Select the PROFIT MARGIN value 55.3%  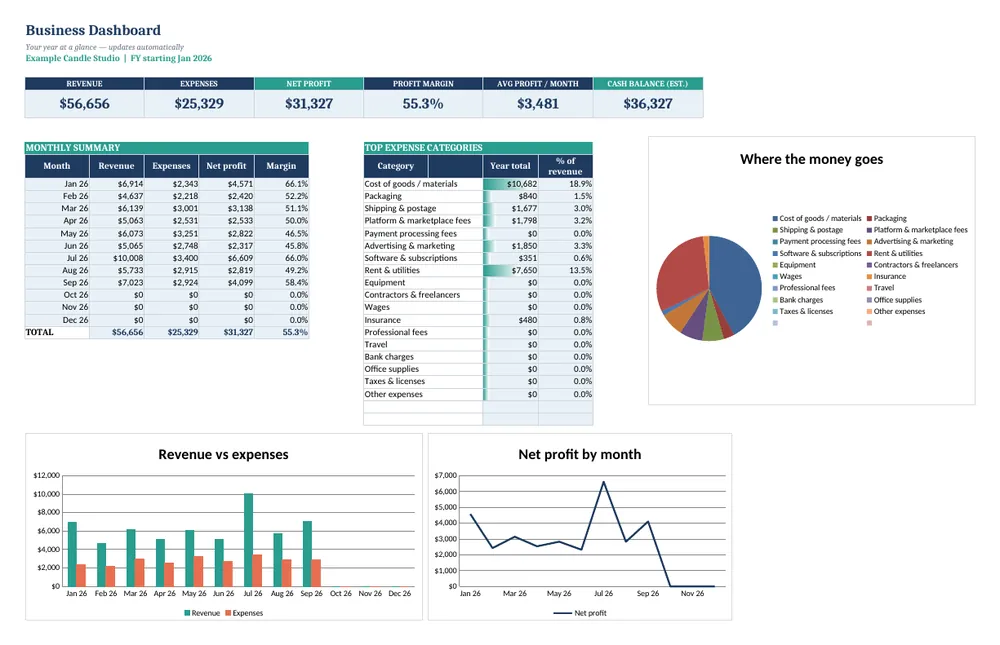click(x=423, y=103)
